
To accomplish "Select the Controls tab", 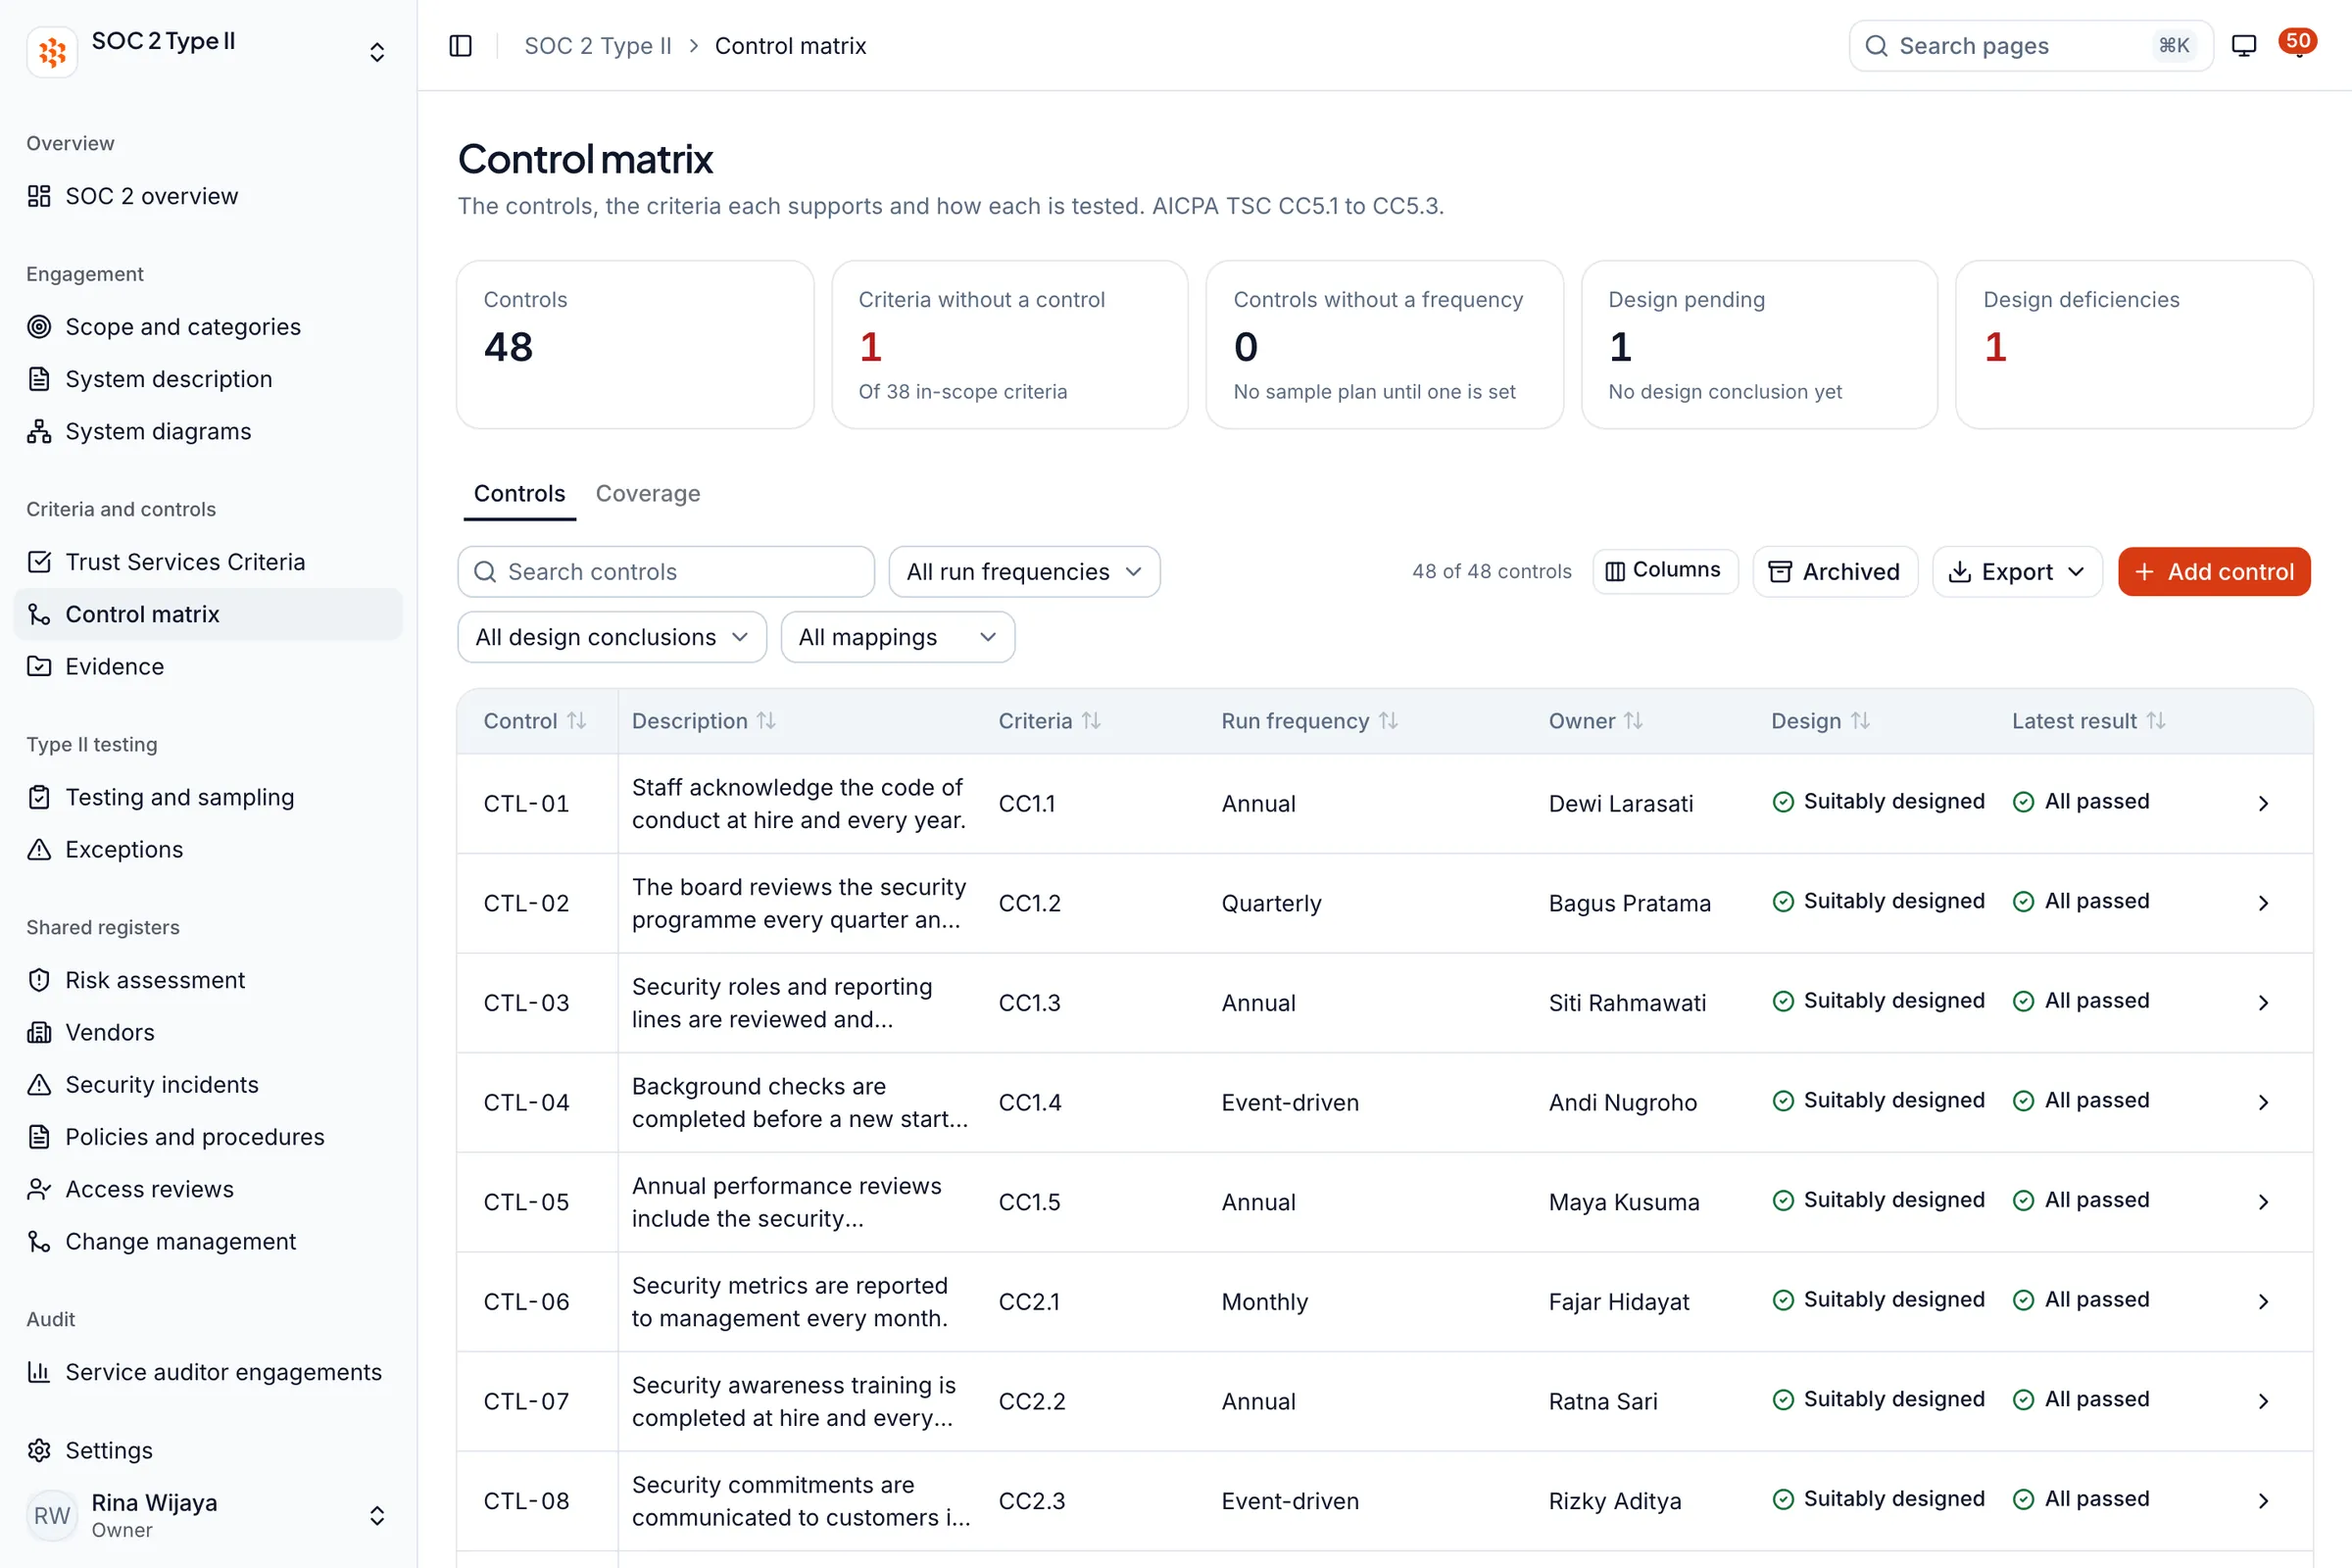I will coord(519,494).
